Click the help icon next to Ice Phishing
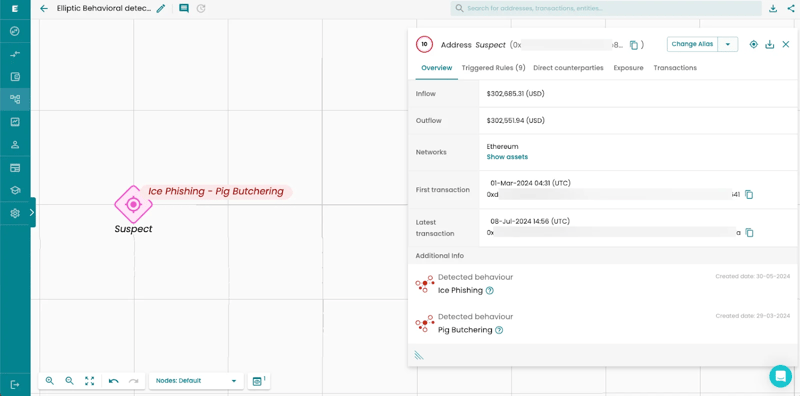The image size is (800, 396). pos(490,290)
